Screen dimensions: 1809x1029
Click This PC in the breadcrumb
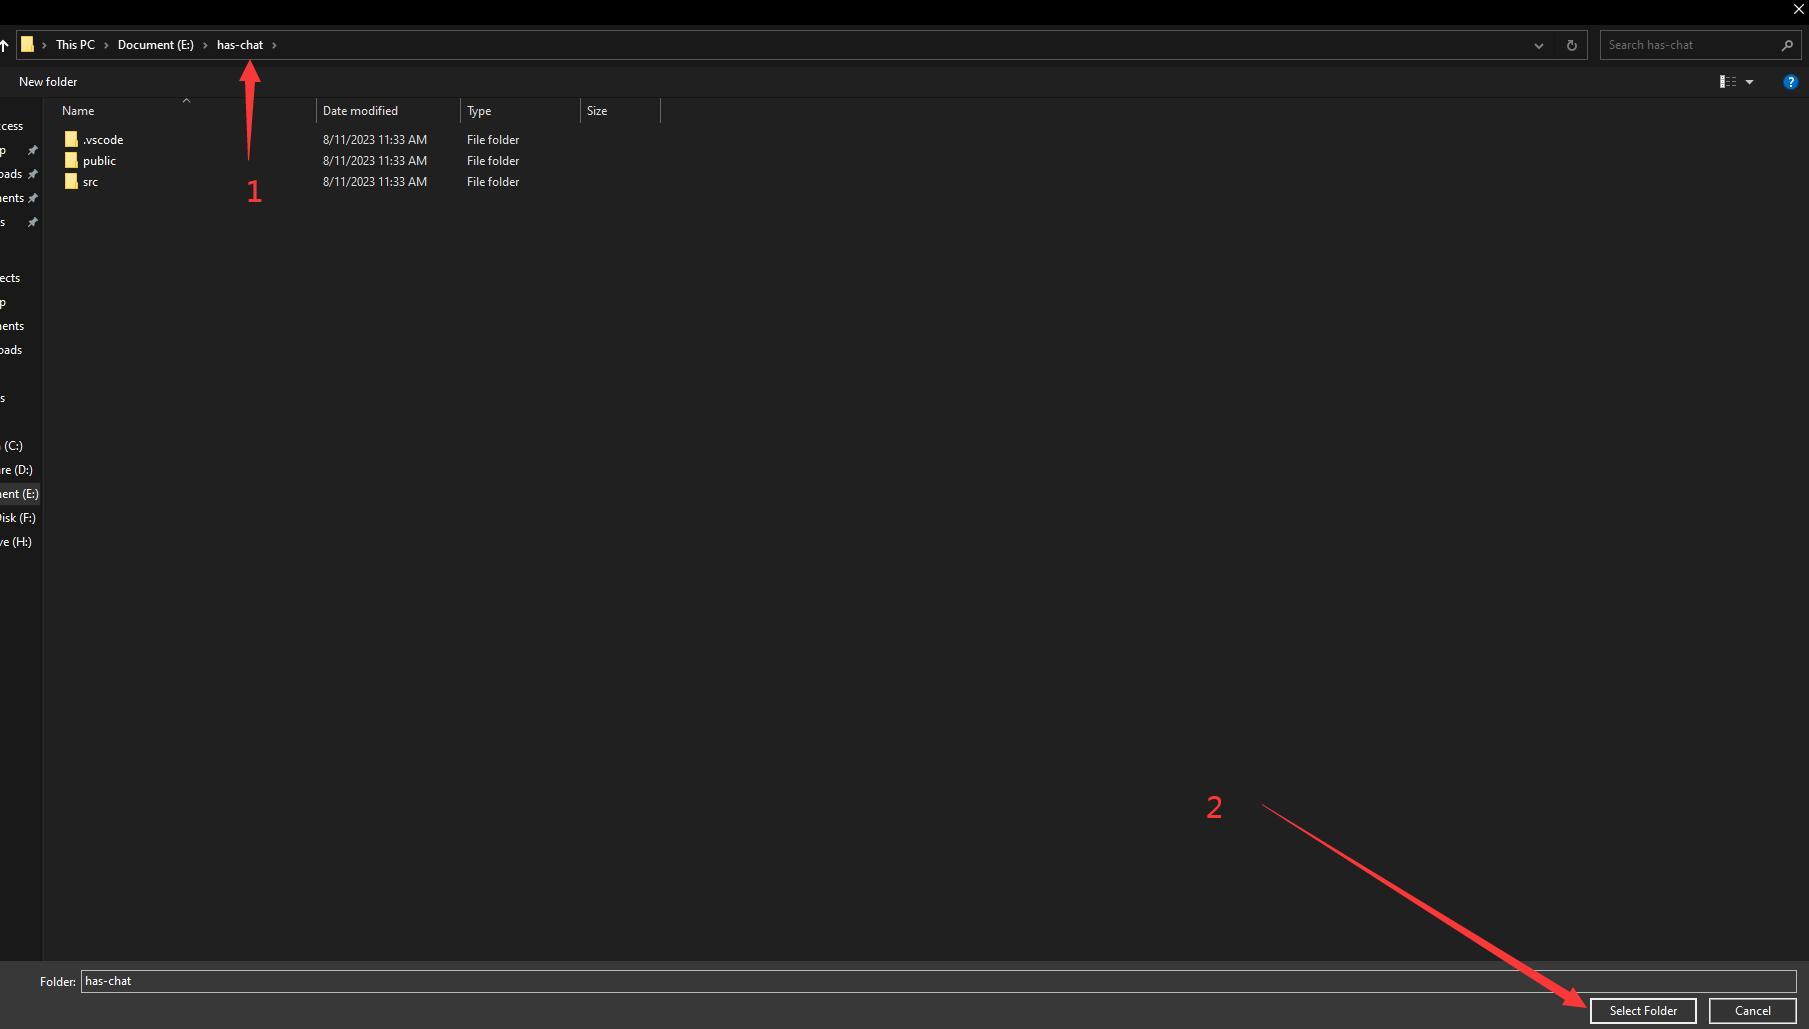point(75,45)
